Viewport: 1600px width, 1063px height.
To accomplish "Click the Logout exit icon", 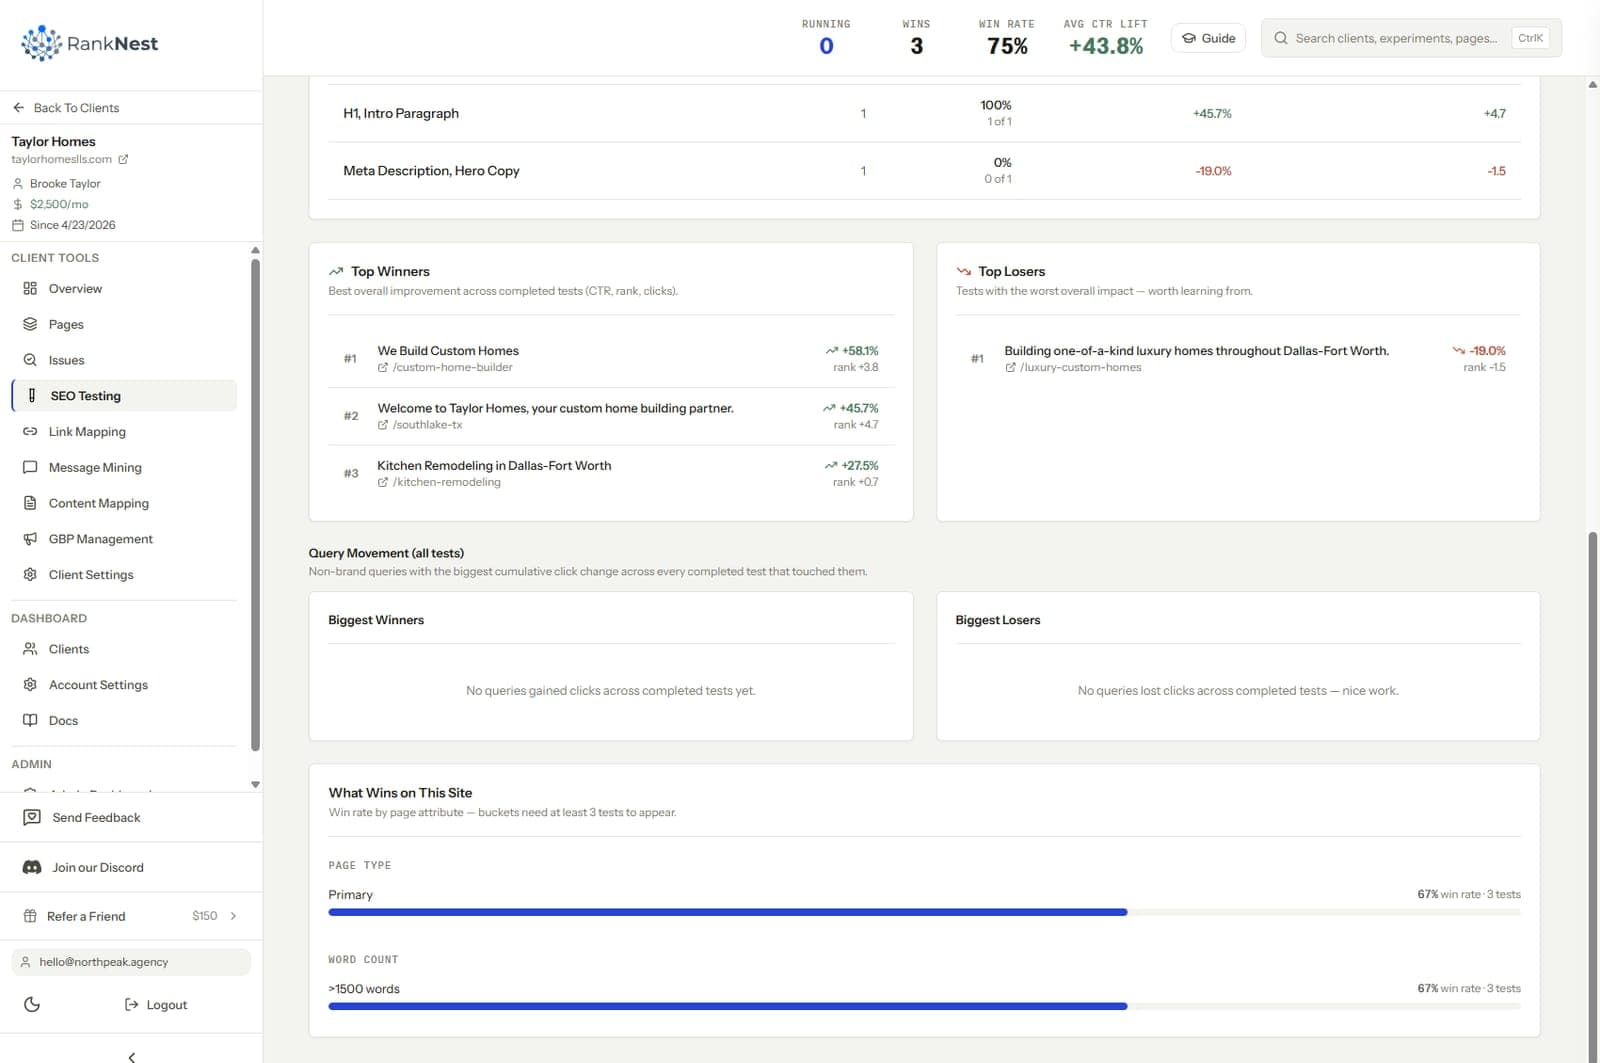I will [x=131, y=1005].
